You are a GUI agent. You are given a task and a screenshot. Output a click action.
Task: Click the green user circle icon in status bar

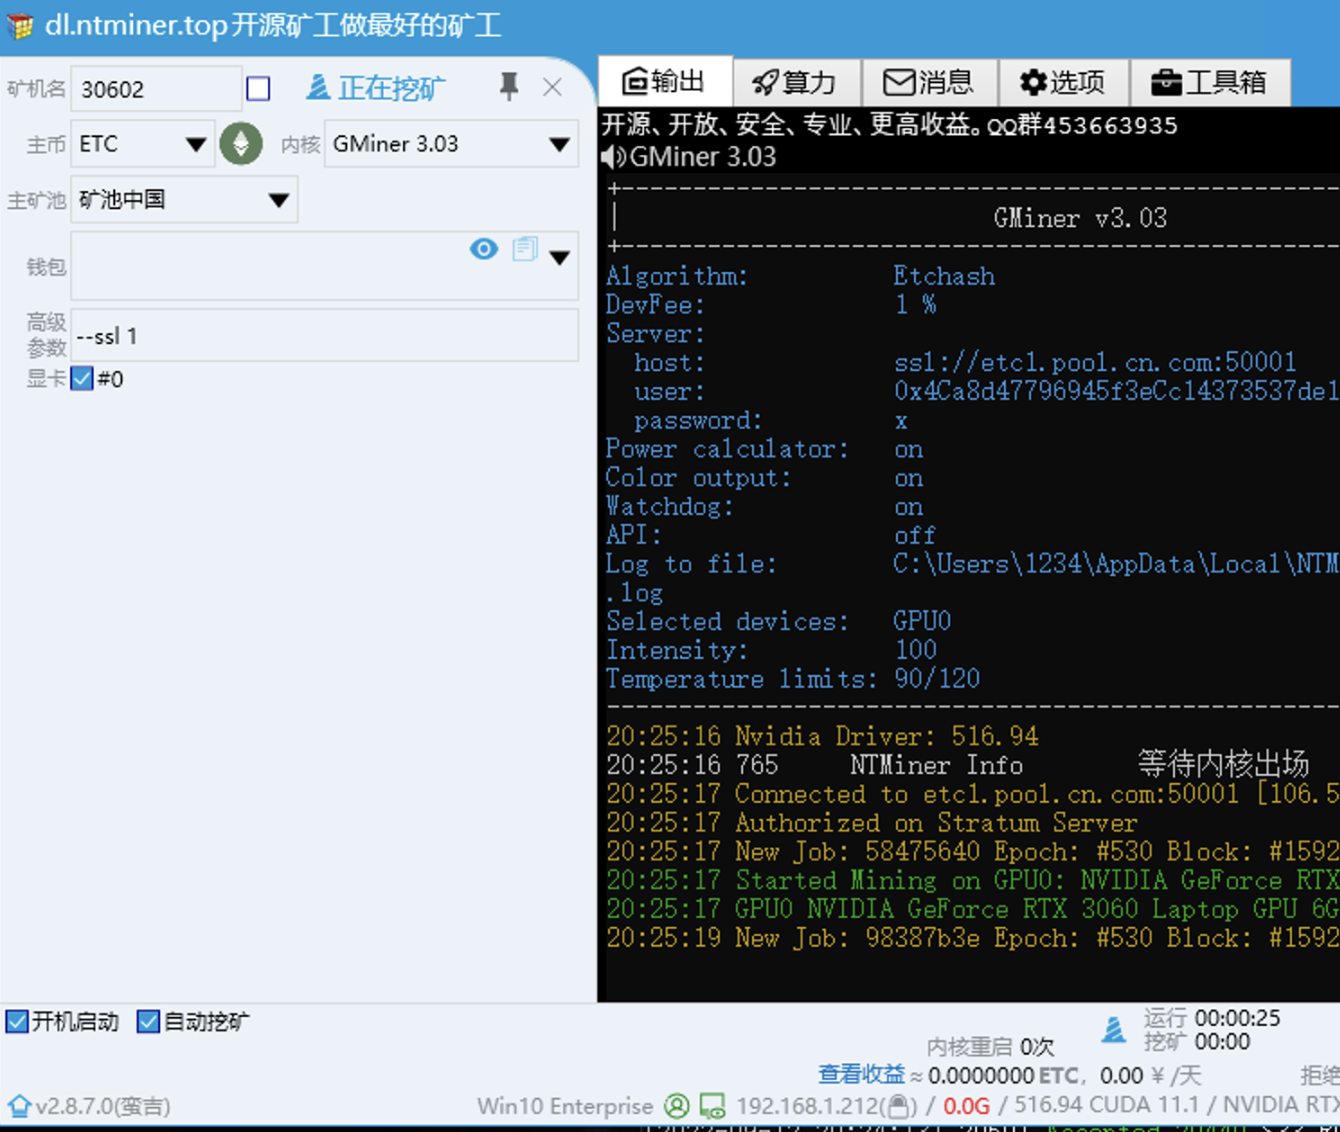click(x=677, y=1106)
